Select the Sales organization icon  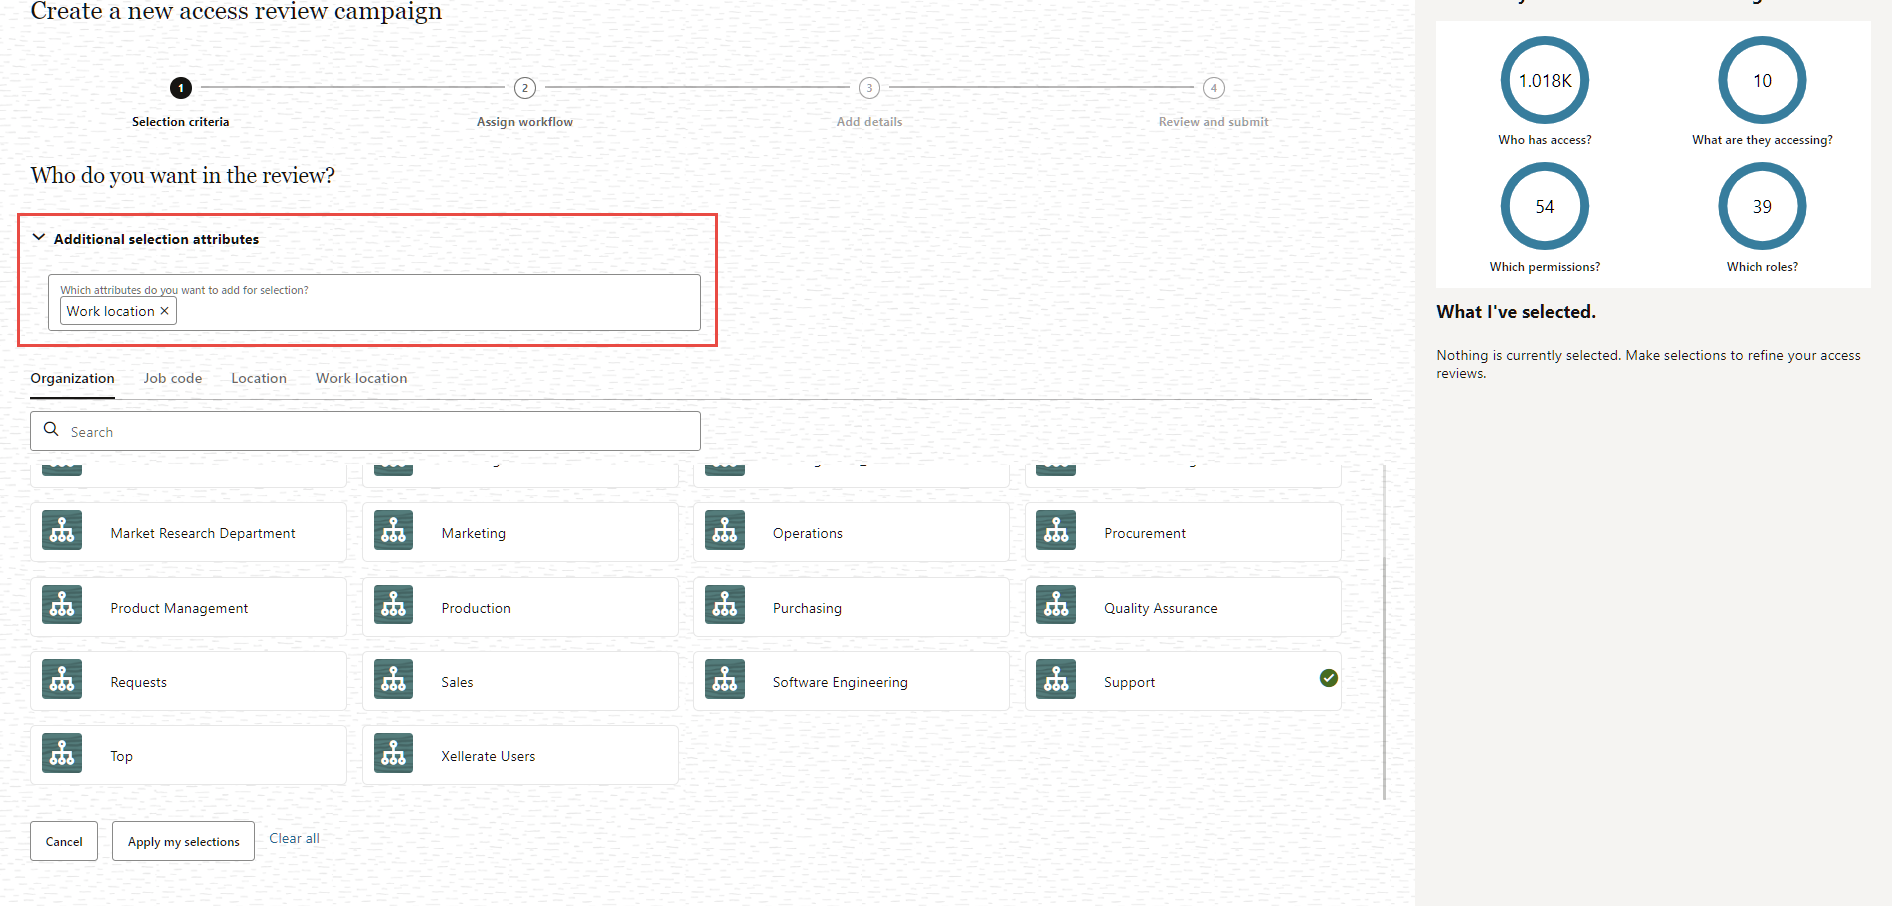point(393,678)
